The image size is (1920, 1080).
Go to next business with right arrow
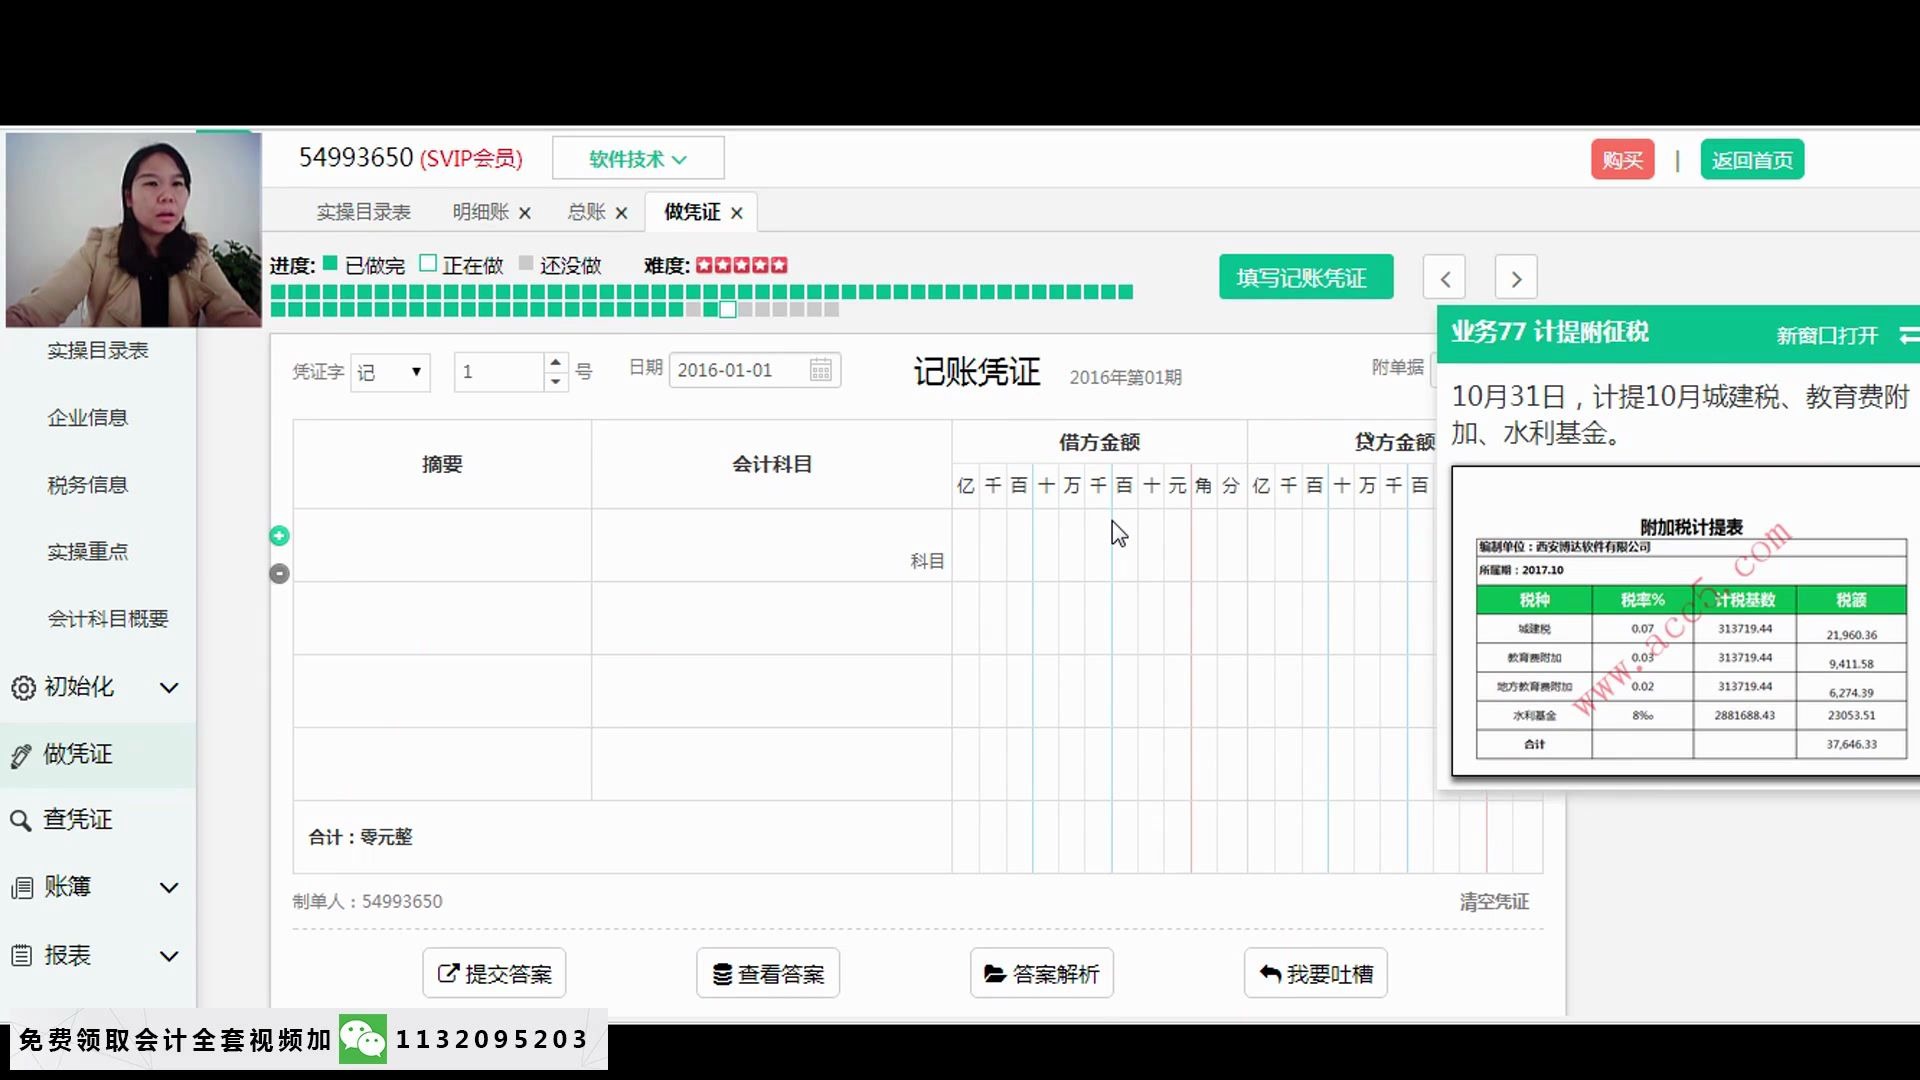(x=1516, y=278)
